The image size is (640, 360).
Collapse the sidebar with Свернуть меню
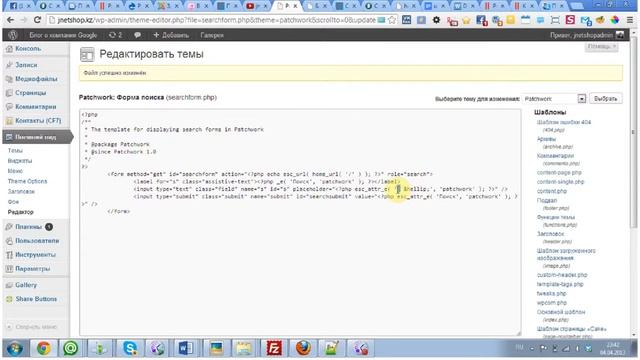click(32, 327)
